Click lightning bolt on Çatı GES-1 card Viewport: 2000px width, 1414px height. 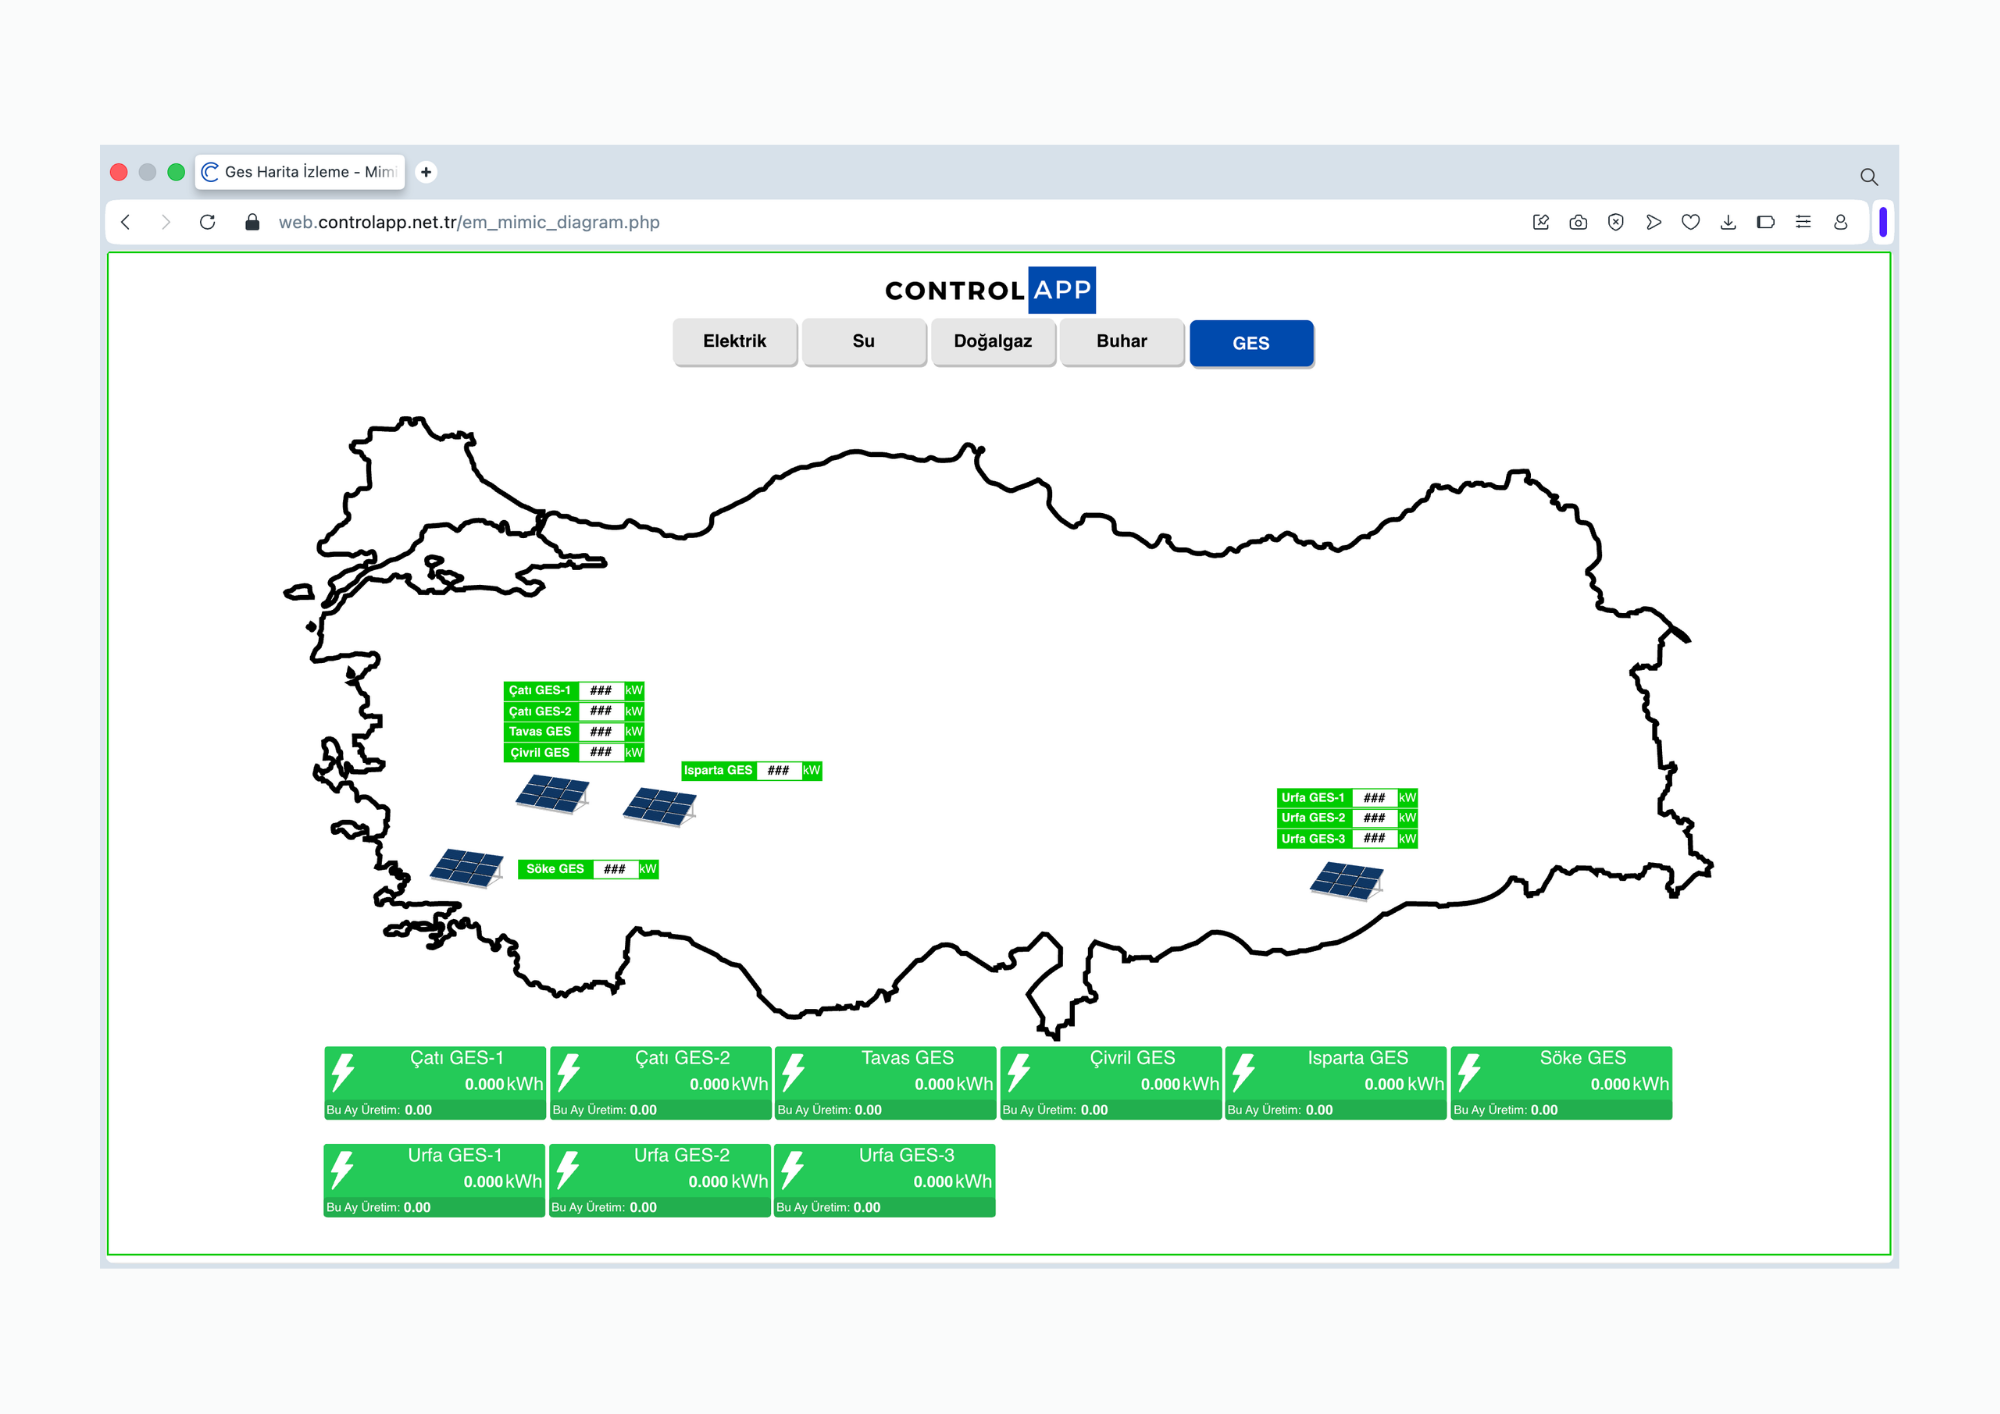pyautogui.click(x=343, y=1072)
